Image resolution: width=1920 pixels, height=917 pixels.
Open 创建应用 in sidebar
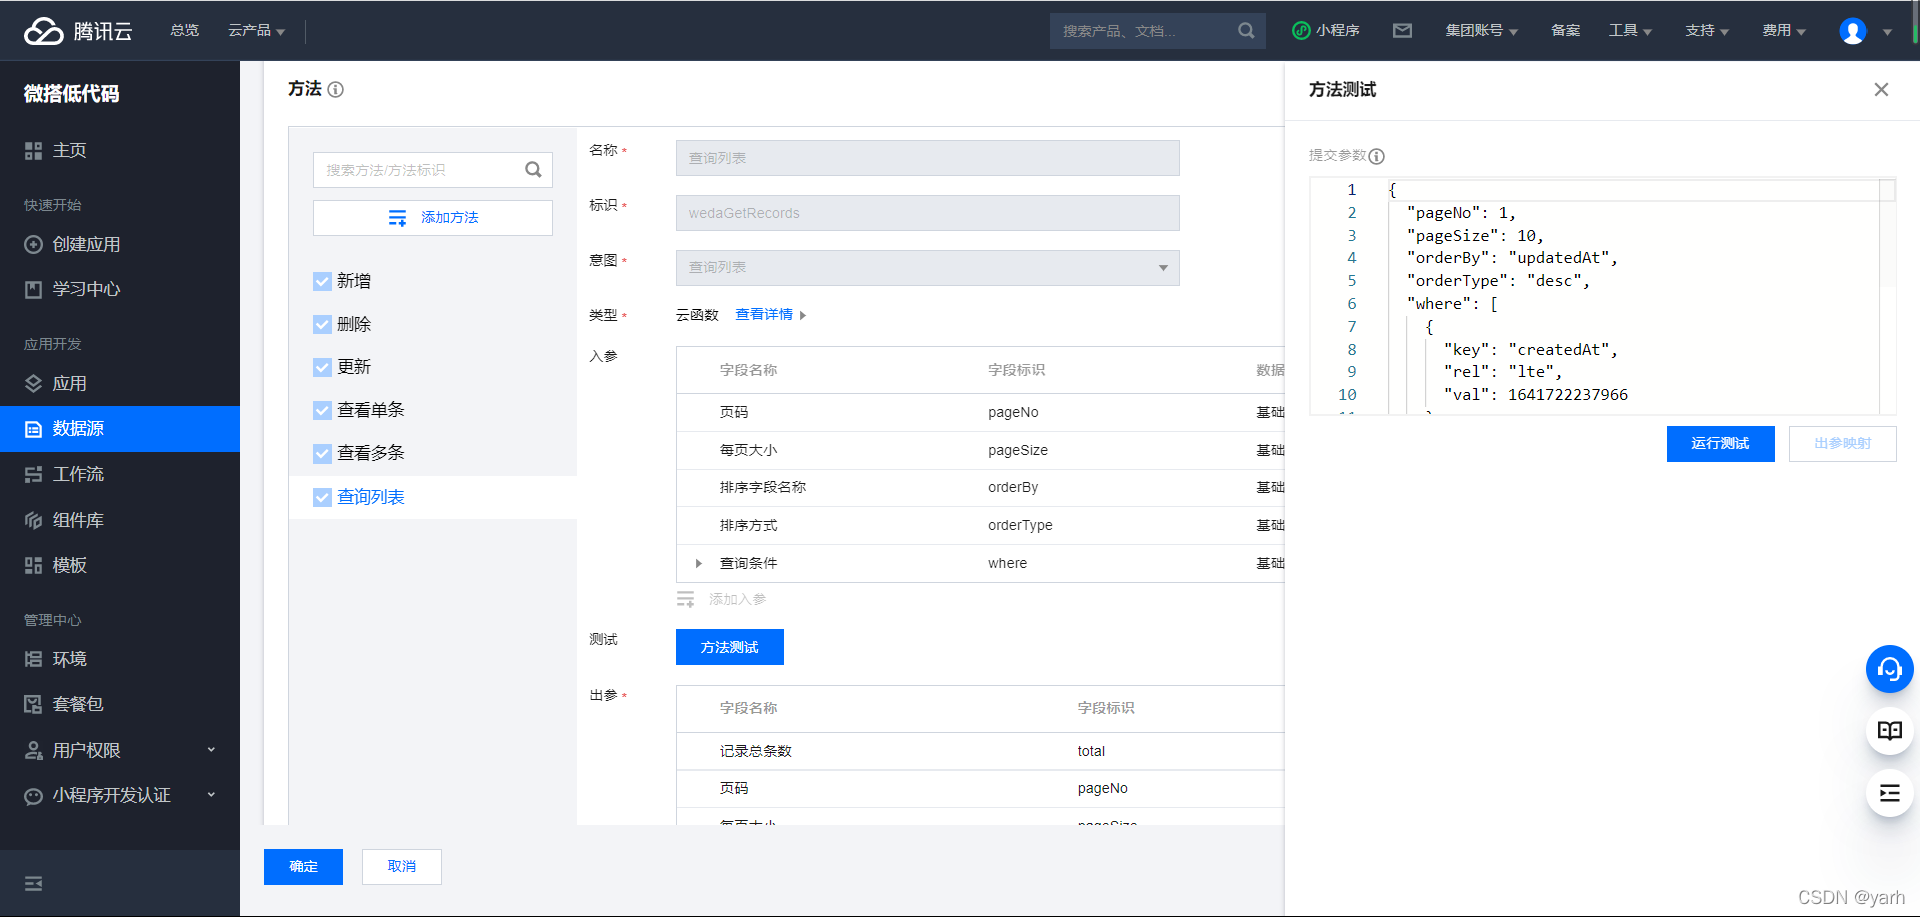tap(120, 245)
